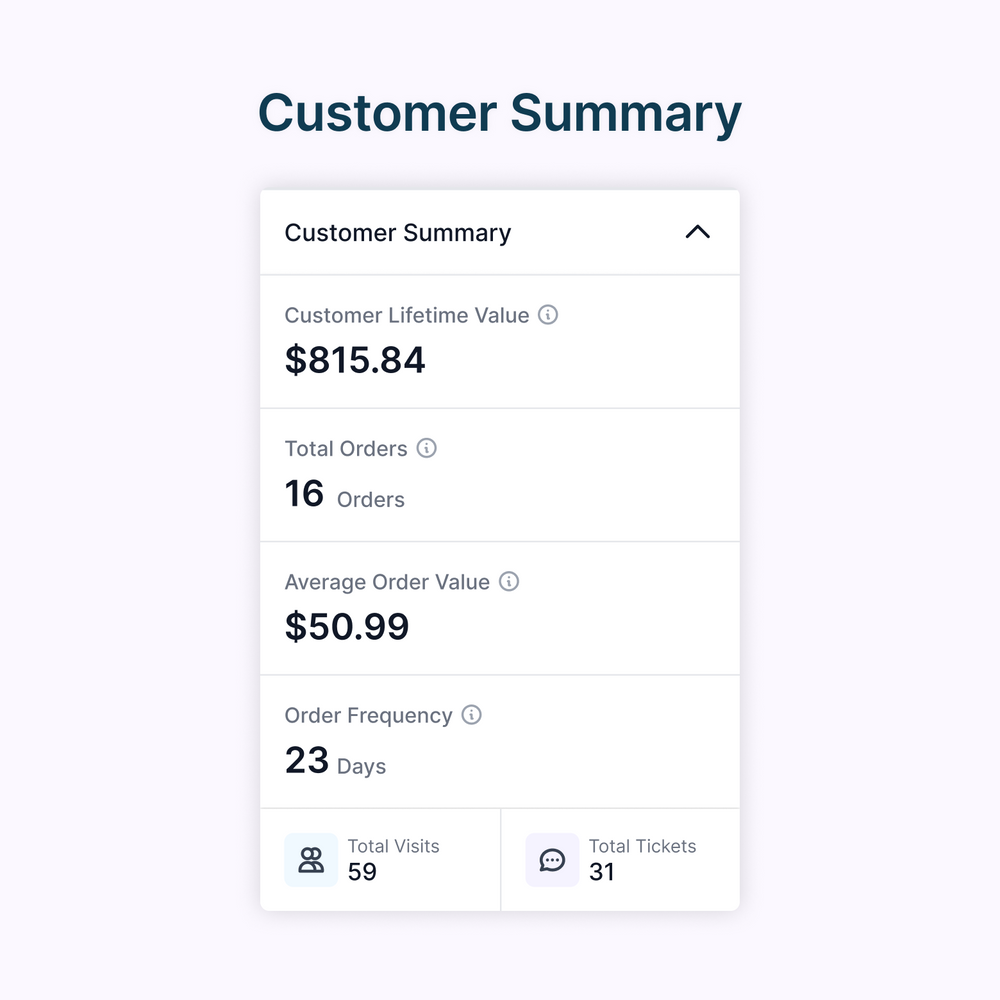
Task: Click info icon beside Total Orders
Action: 427,448
